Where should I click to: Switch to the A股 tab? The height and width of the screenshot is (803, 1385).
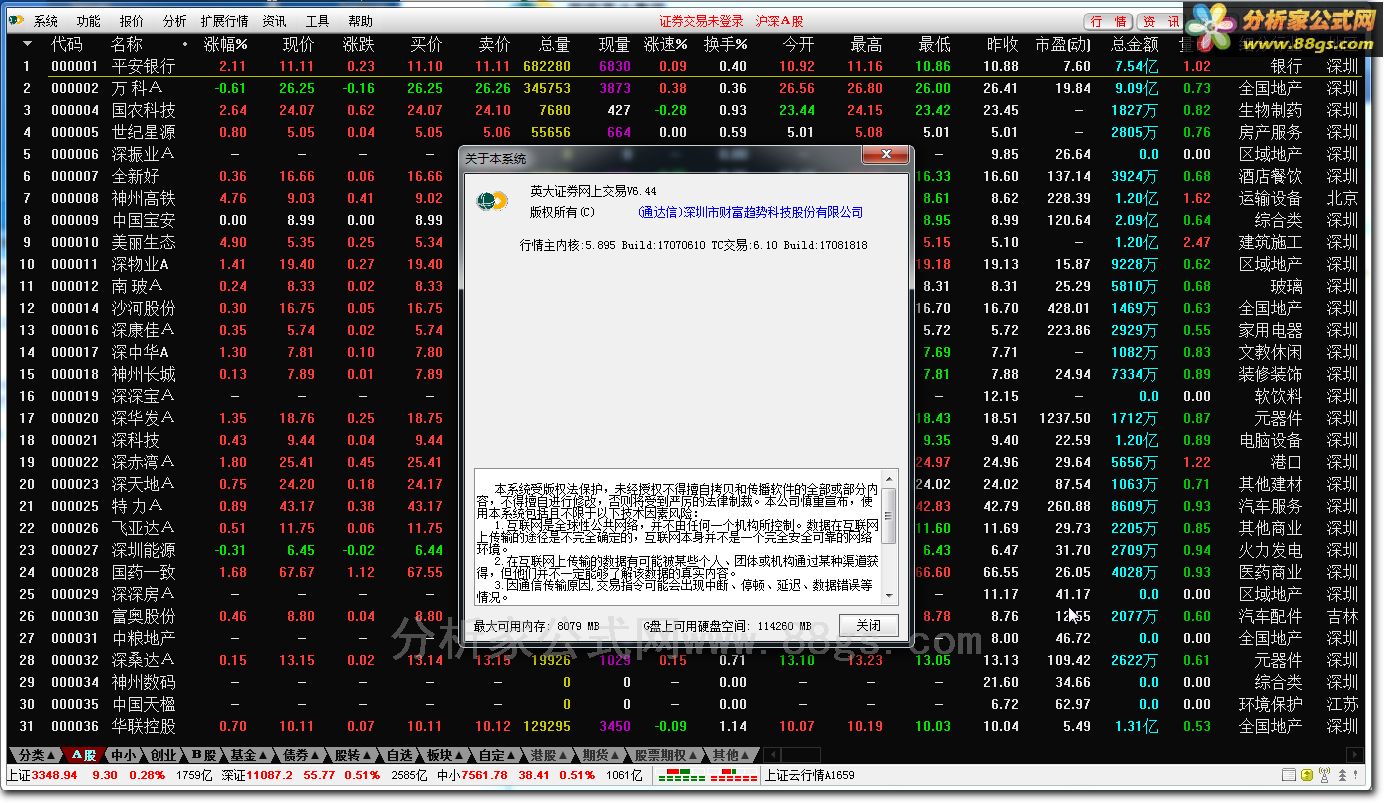click(x=82, y=755)
